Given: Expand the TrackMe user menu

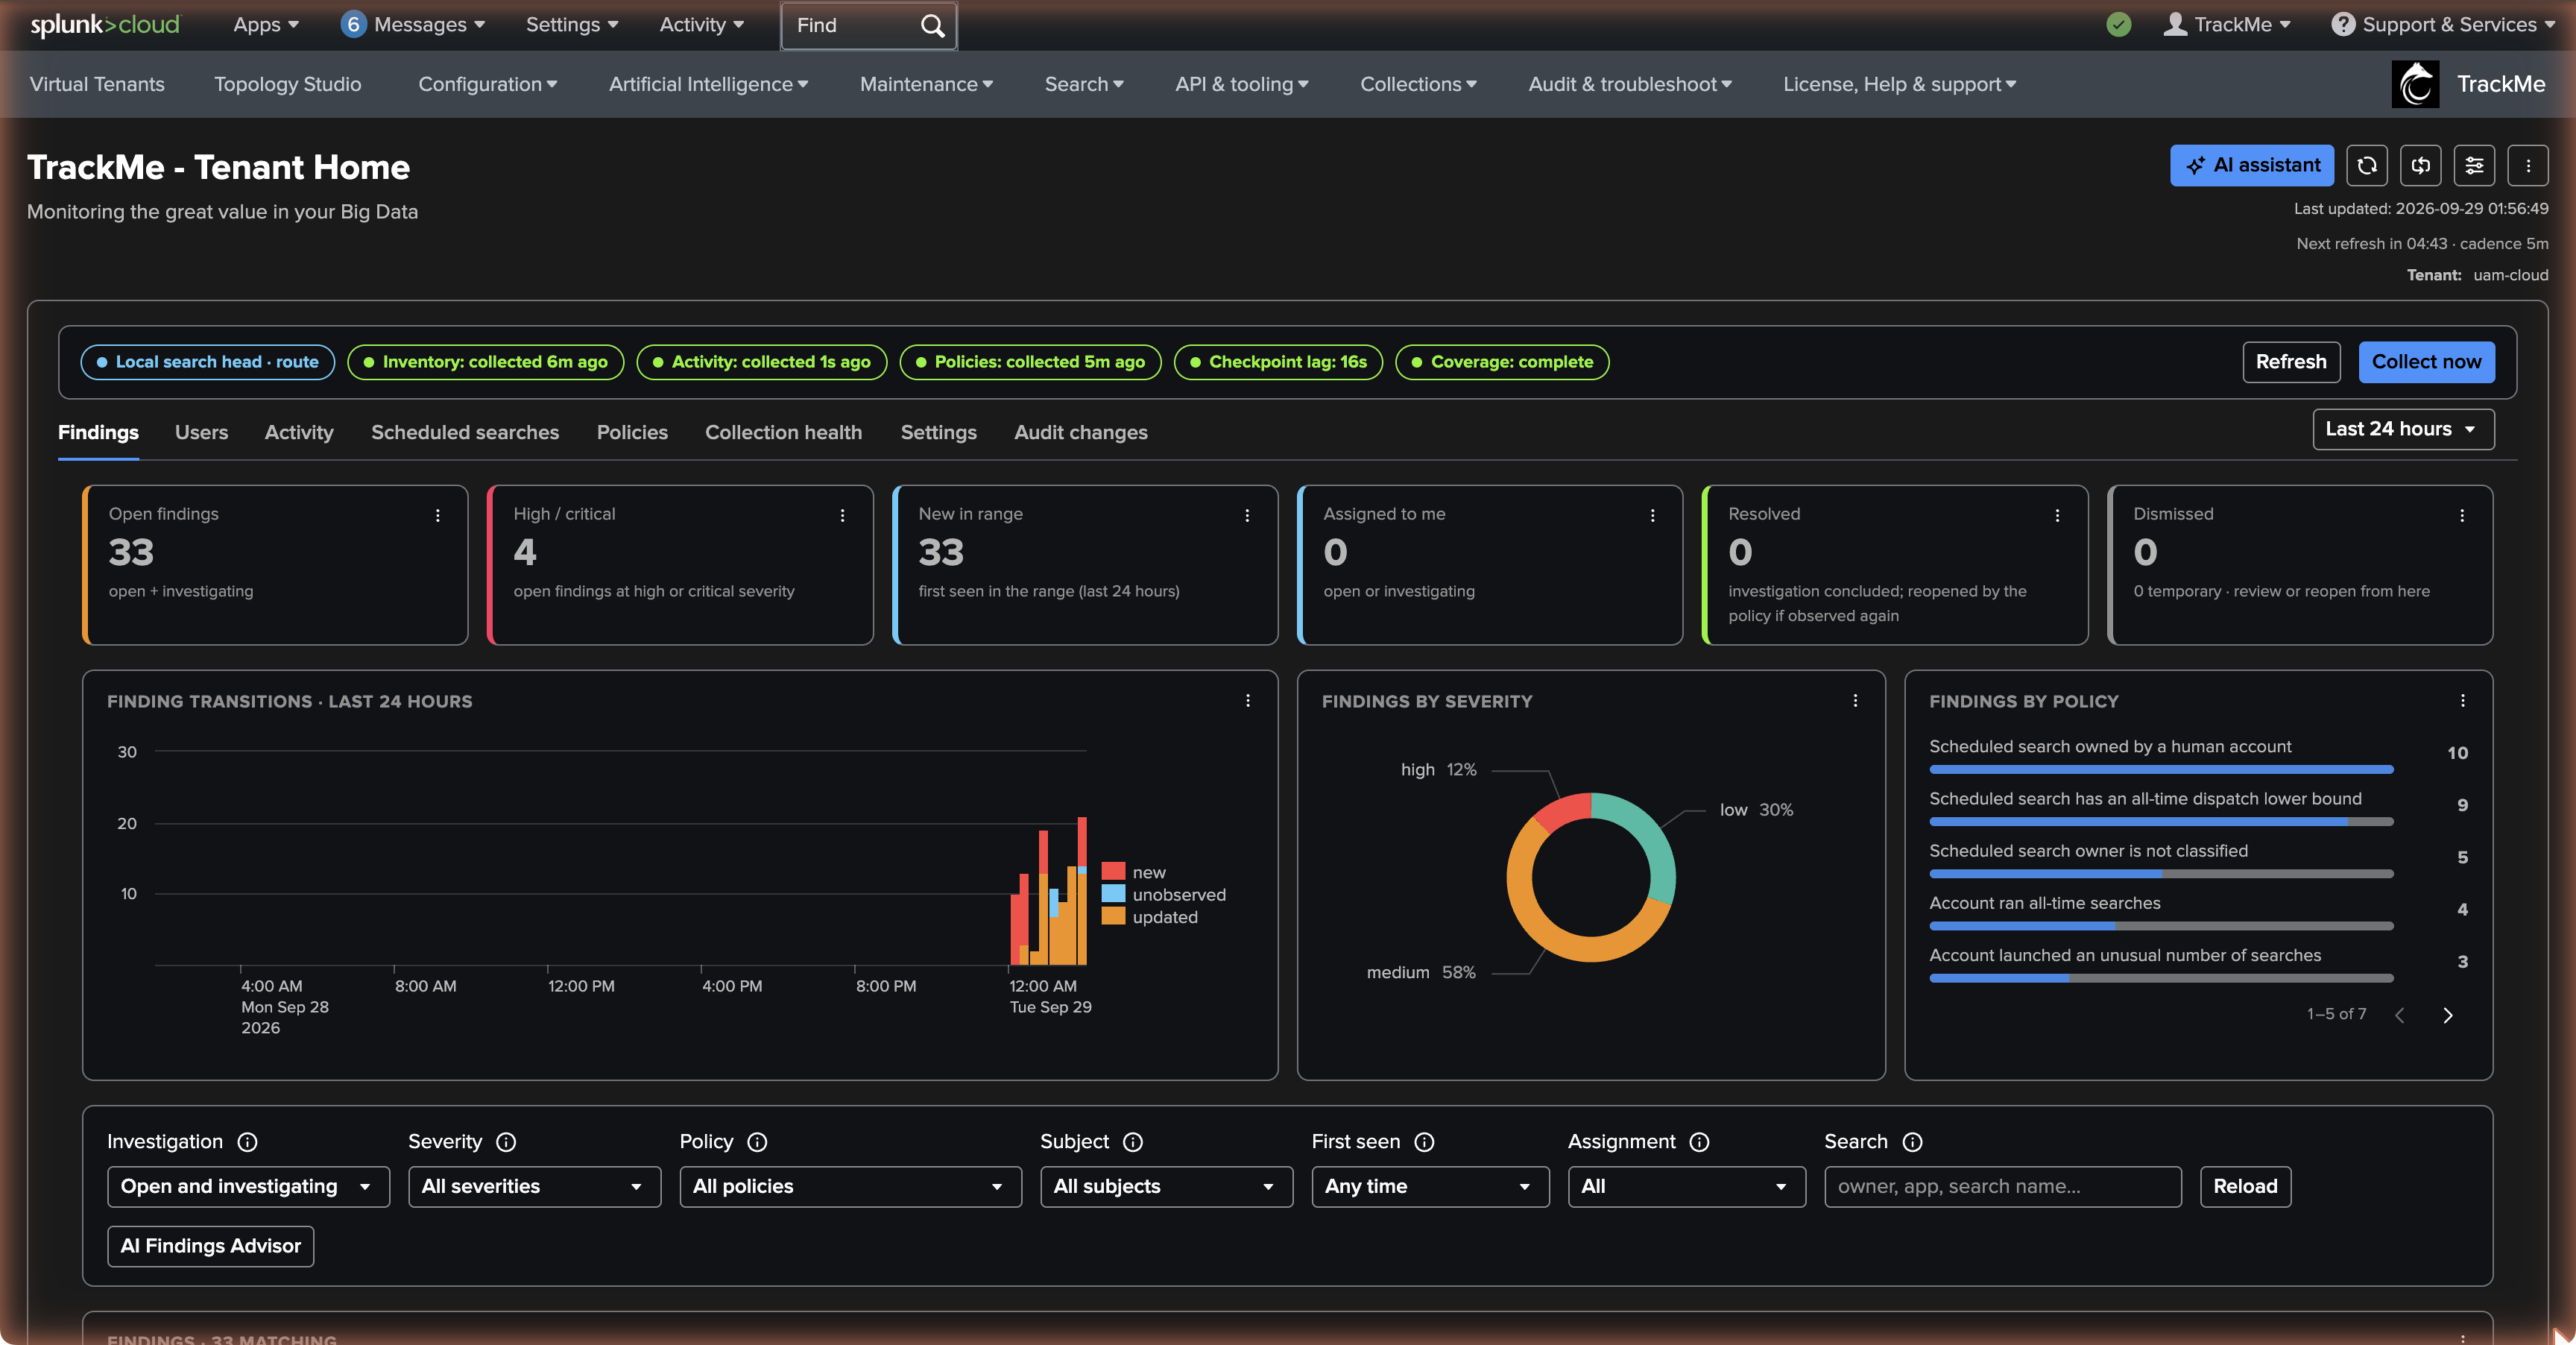Looking at the screenshot, I should click(2226, 25).
